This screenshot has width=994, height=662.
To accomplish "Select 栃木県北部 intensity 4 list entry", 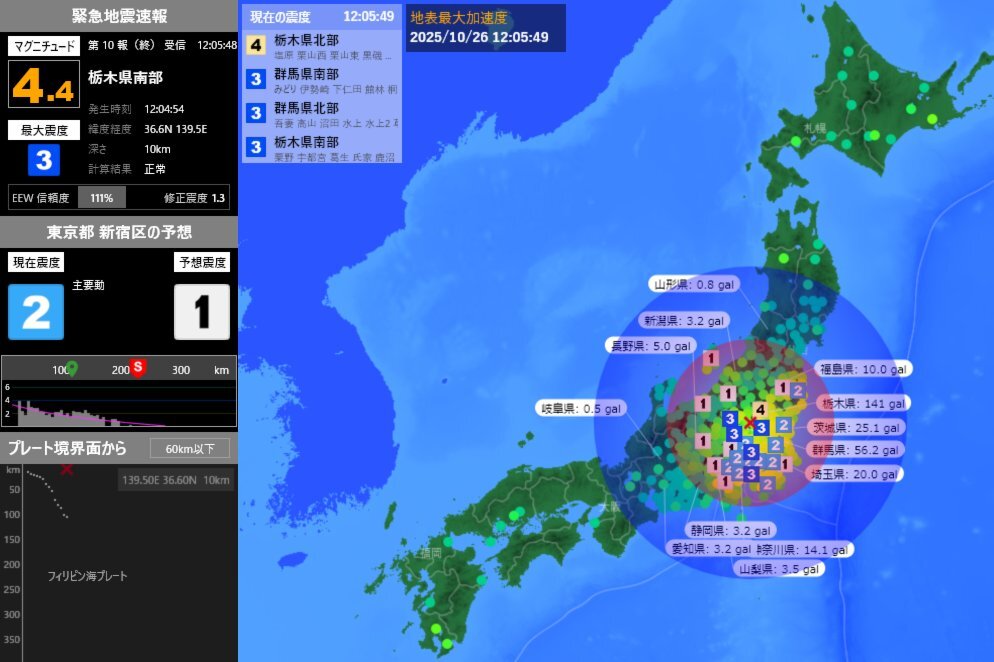I will [322, 46].
